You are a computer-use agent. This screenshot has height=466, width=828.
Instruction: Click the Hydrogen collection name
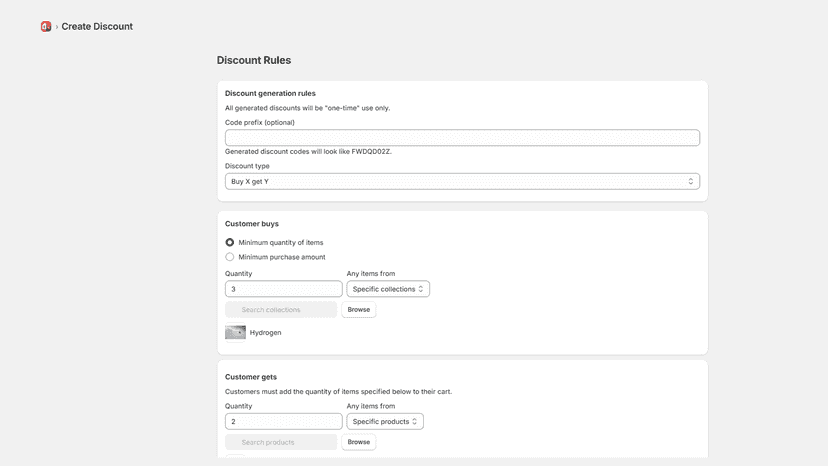[266, 332]
